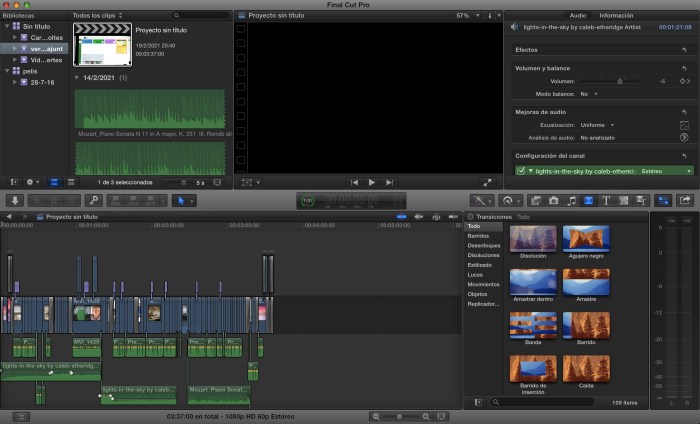This screenshot has width=700, height=424.
Task: Toggle viewer fullscreen expand icon
Action: pos(487,182)
